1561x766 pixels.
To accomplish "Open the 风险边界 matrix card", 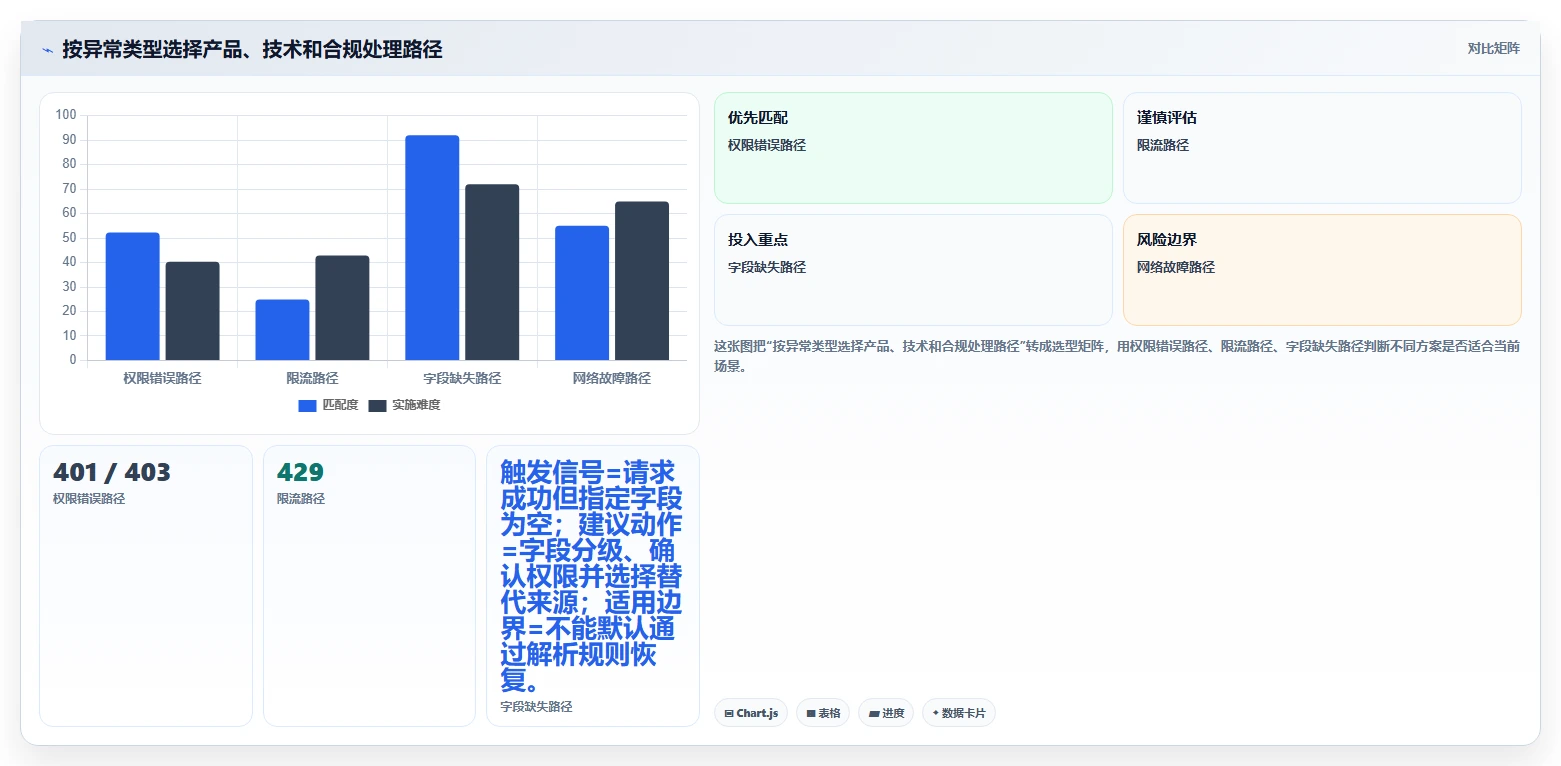I will pos(1322,270).
